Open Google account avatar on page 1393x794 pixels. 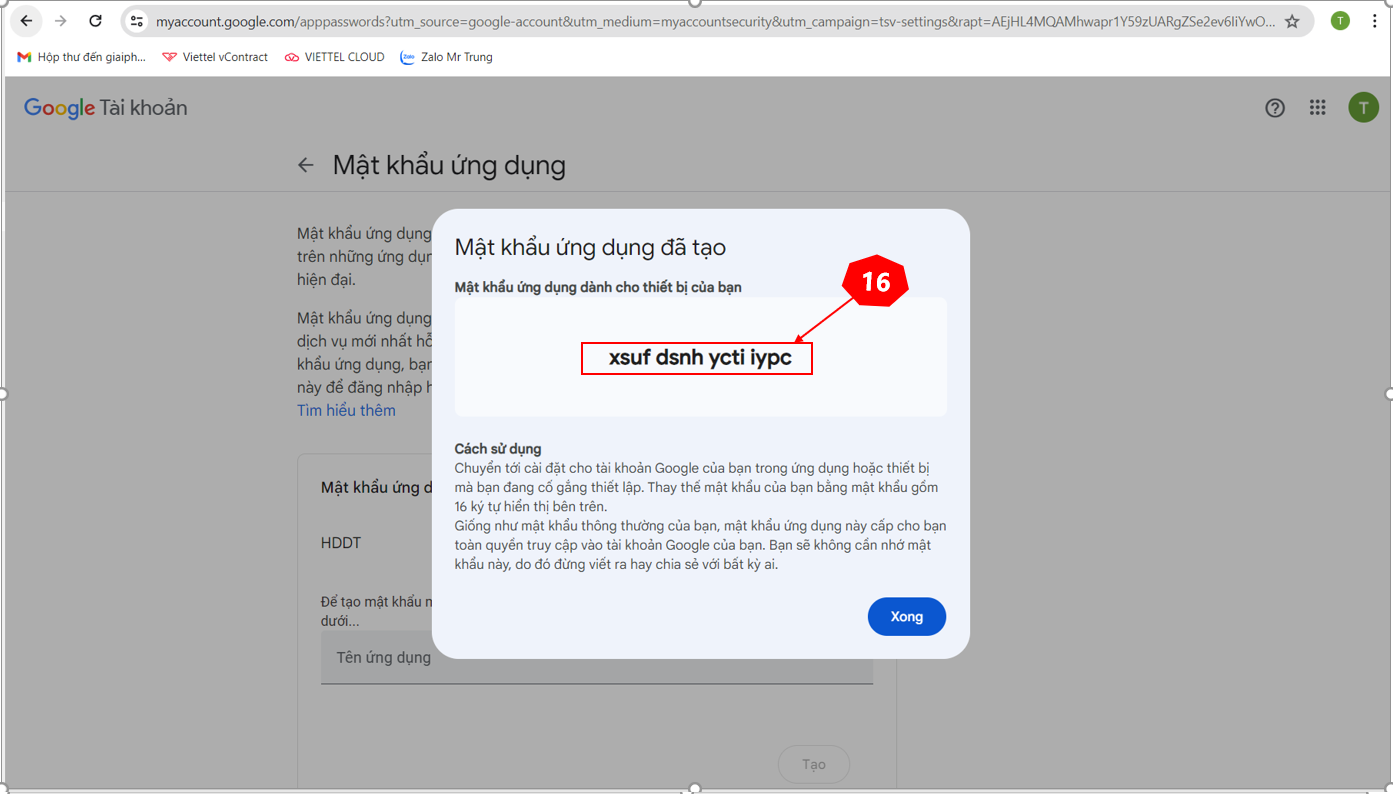pyautogui.click(x=1363, y=108)
